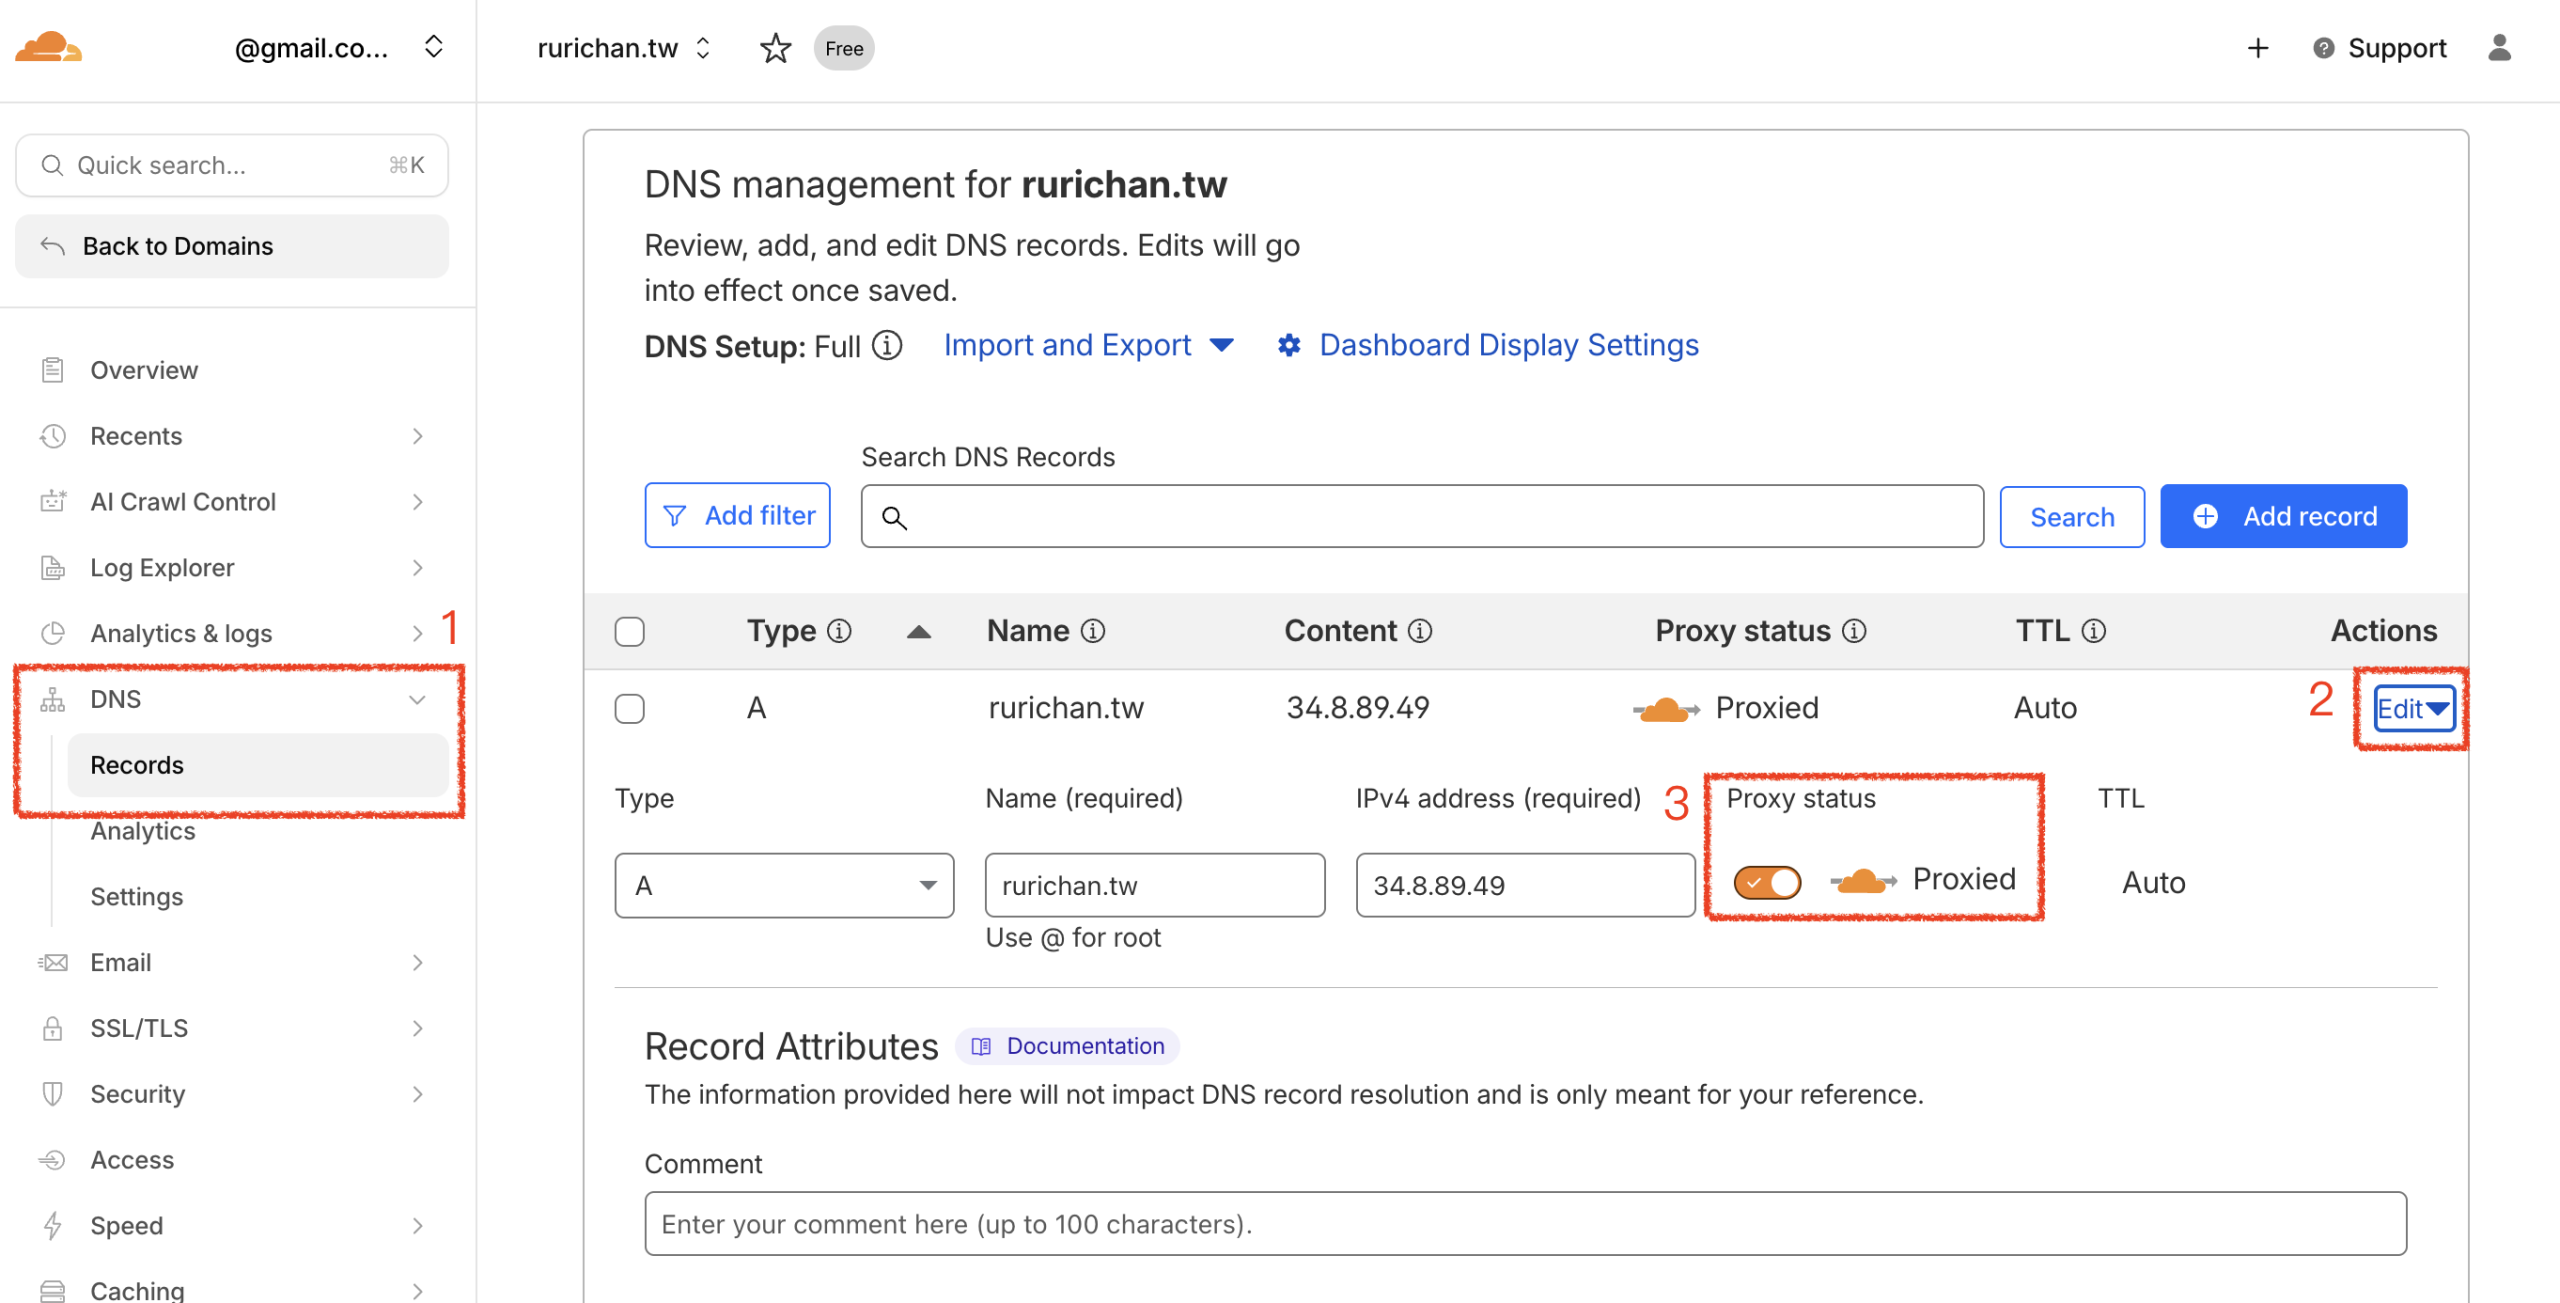Star the rurichan.tw domain
The width and height of the screenshot is (2560, 1303).
(x=775, y=48)
